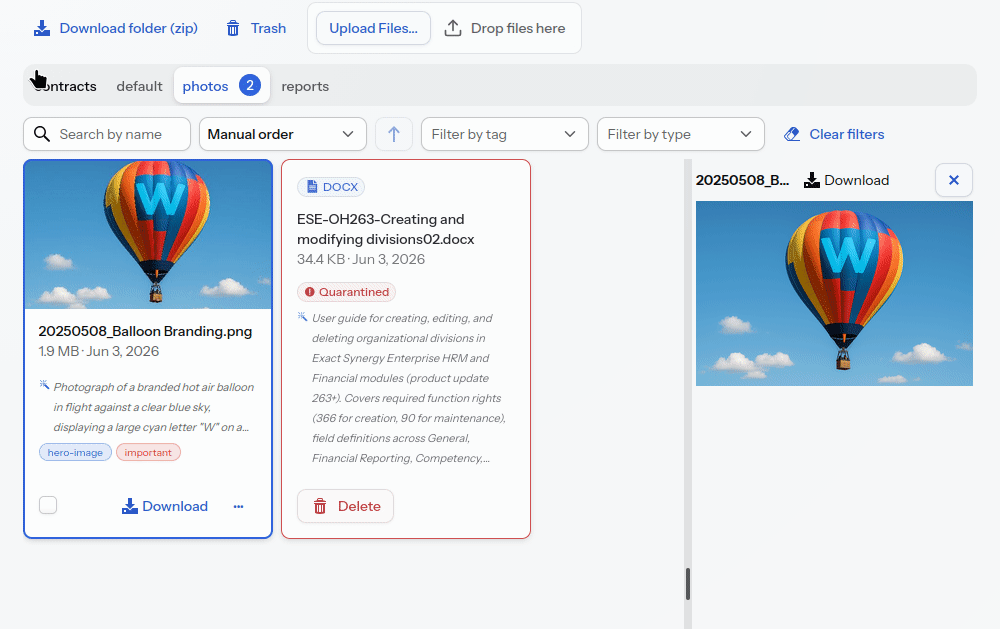This screenshot has height=629, width=1000.
Task: Click the DOCX file type badge
Action: click(x=331, y=187)
